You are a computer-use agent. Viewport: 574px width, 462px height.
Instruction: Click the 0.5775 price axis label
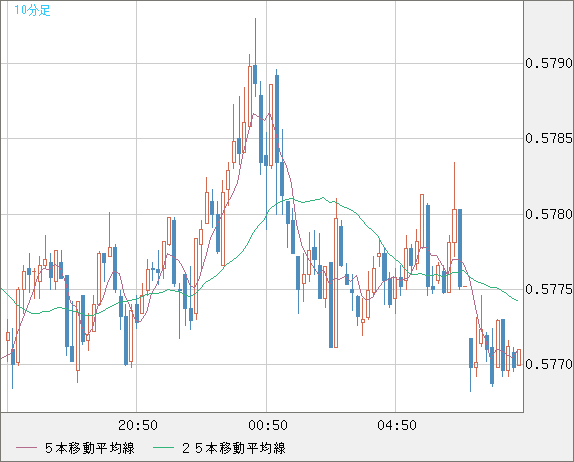tap(549, 289)
